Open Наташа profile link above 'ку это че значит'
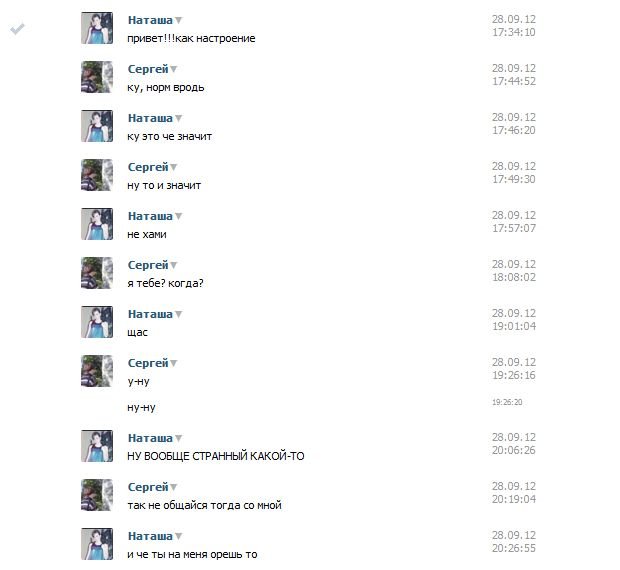Image resolution: width=620 pixels, height=570 pixels. pos(150,118)
